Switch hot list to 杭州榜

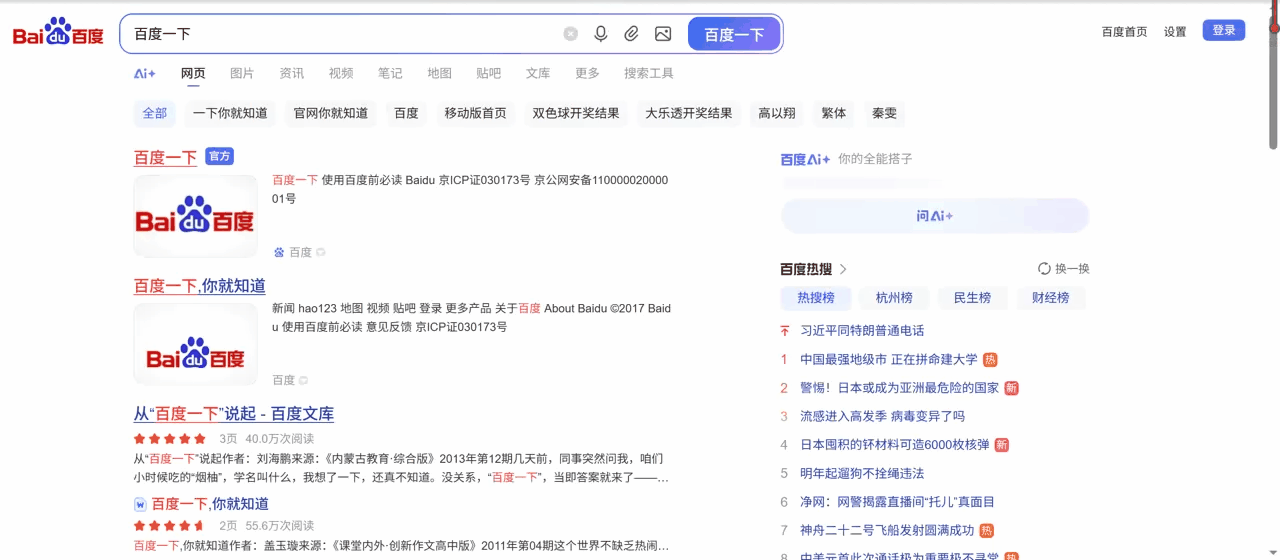pos(893,298)
